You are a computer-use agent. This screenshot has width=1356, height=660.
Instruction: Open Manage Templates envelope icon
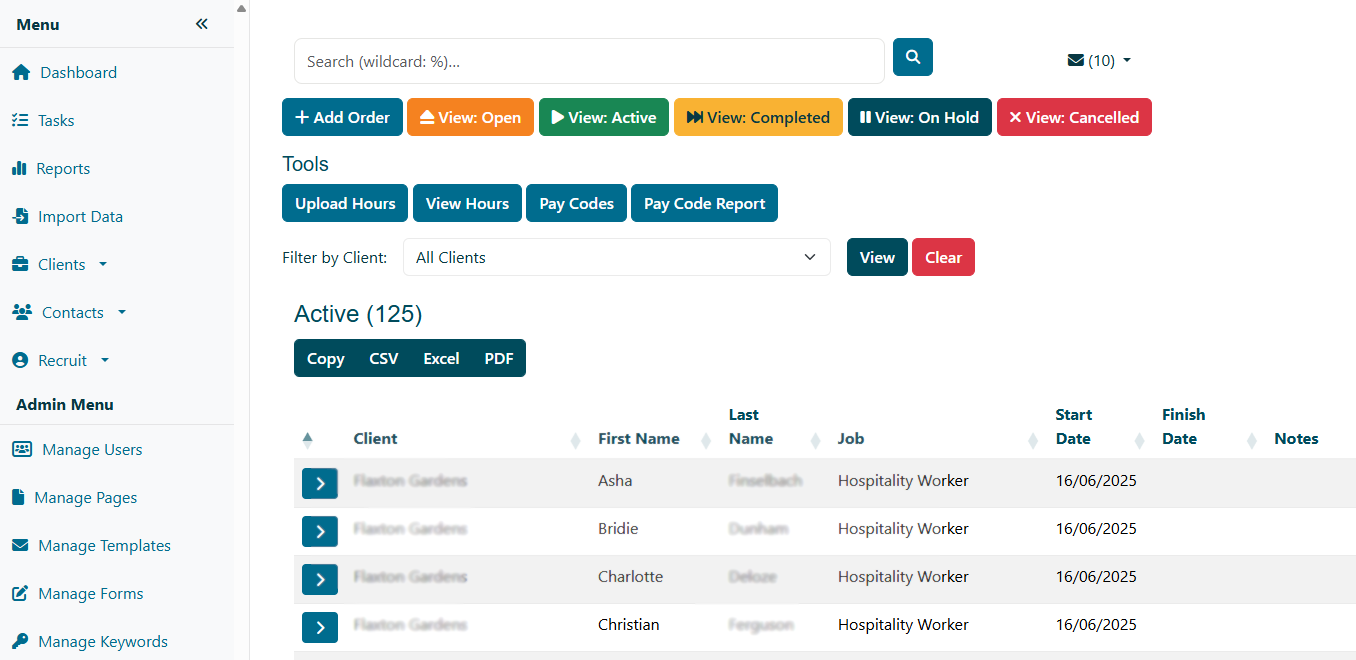pyautogui.click(x=22, y=545)
